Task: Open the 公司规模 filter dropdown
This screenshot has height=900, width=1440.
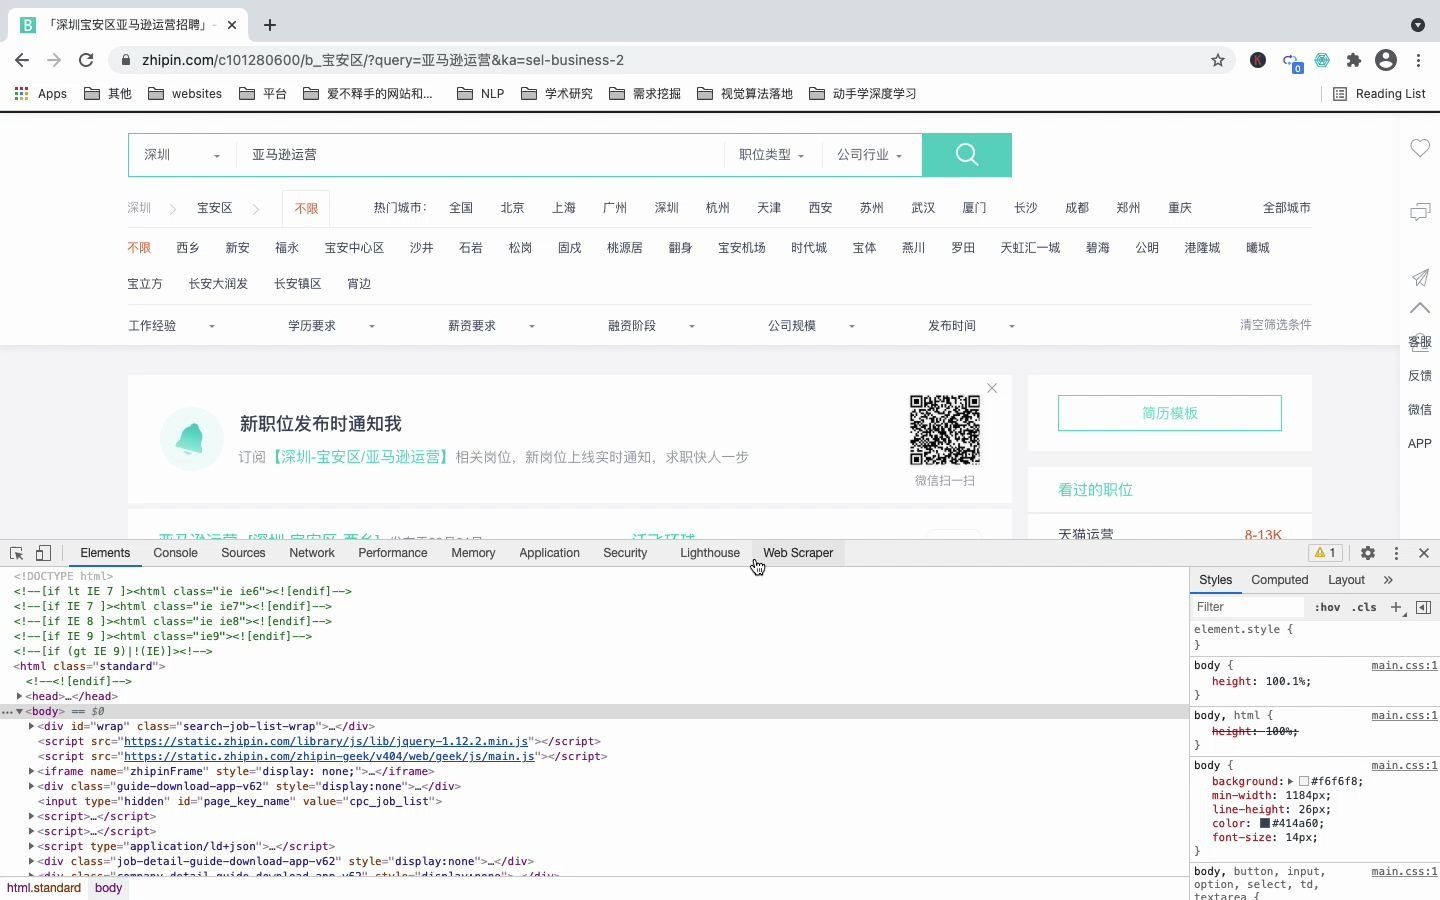Action: pos(811,326)
